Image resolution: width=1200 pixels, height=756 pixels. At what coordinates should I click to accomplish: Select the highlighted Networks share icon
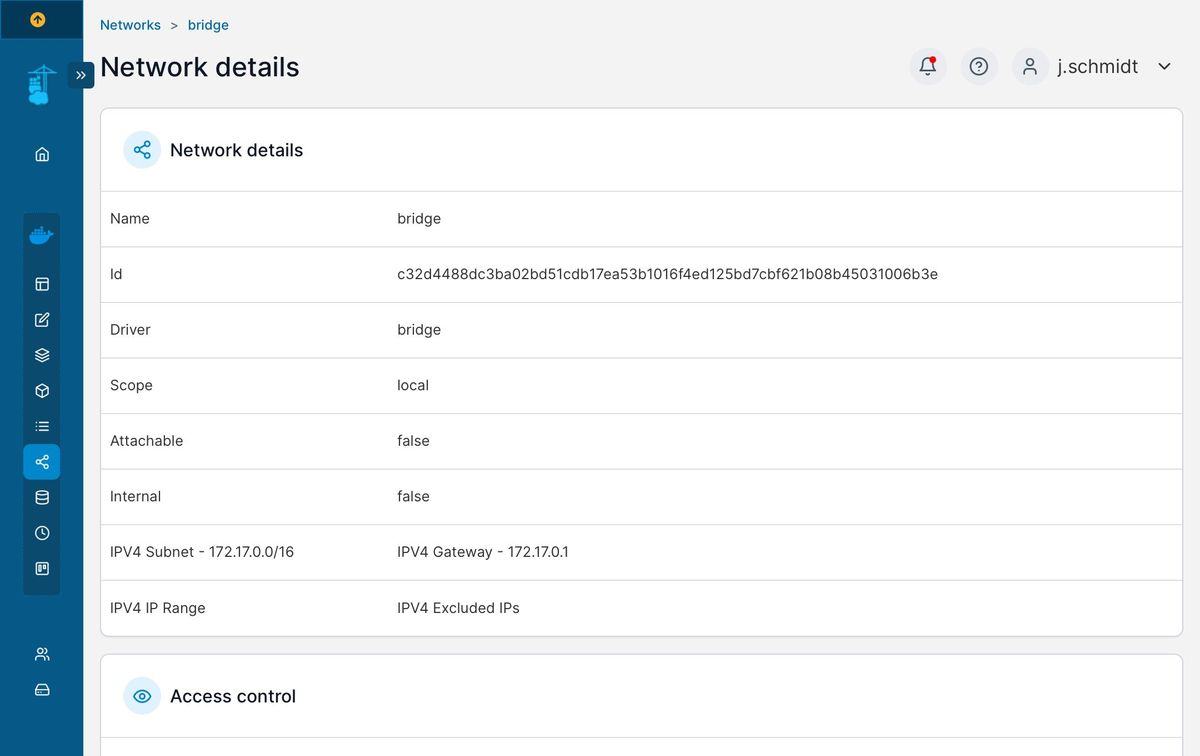(42, 462)
